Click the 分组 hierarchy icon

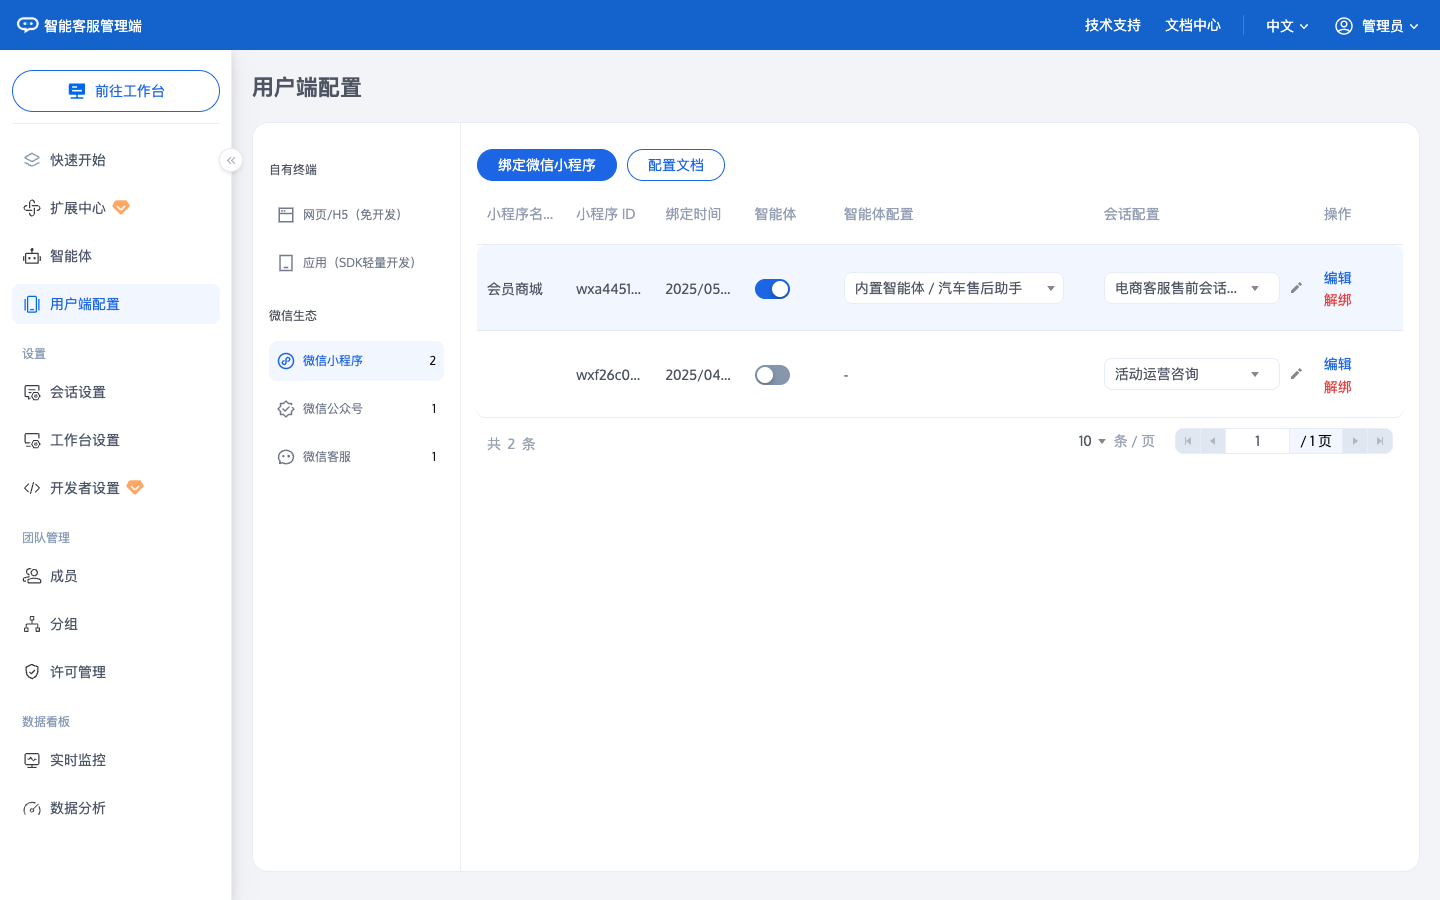click(32, 624)
